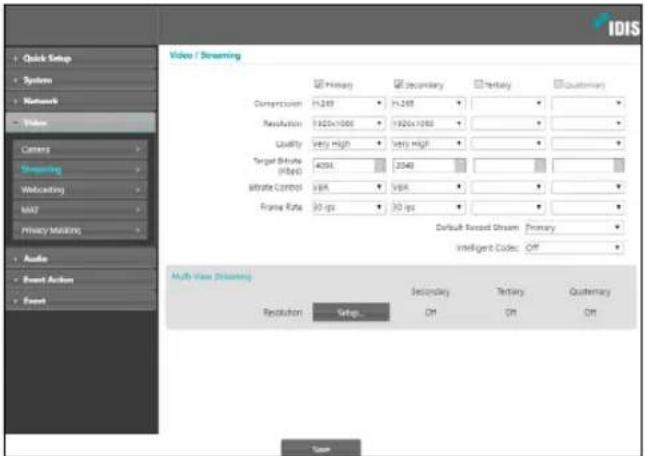Click the Tertiary Off value
The height and width of the screenshot is (456, 645).
click(510, 312)
